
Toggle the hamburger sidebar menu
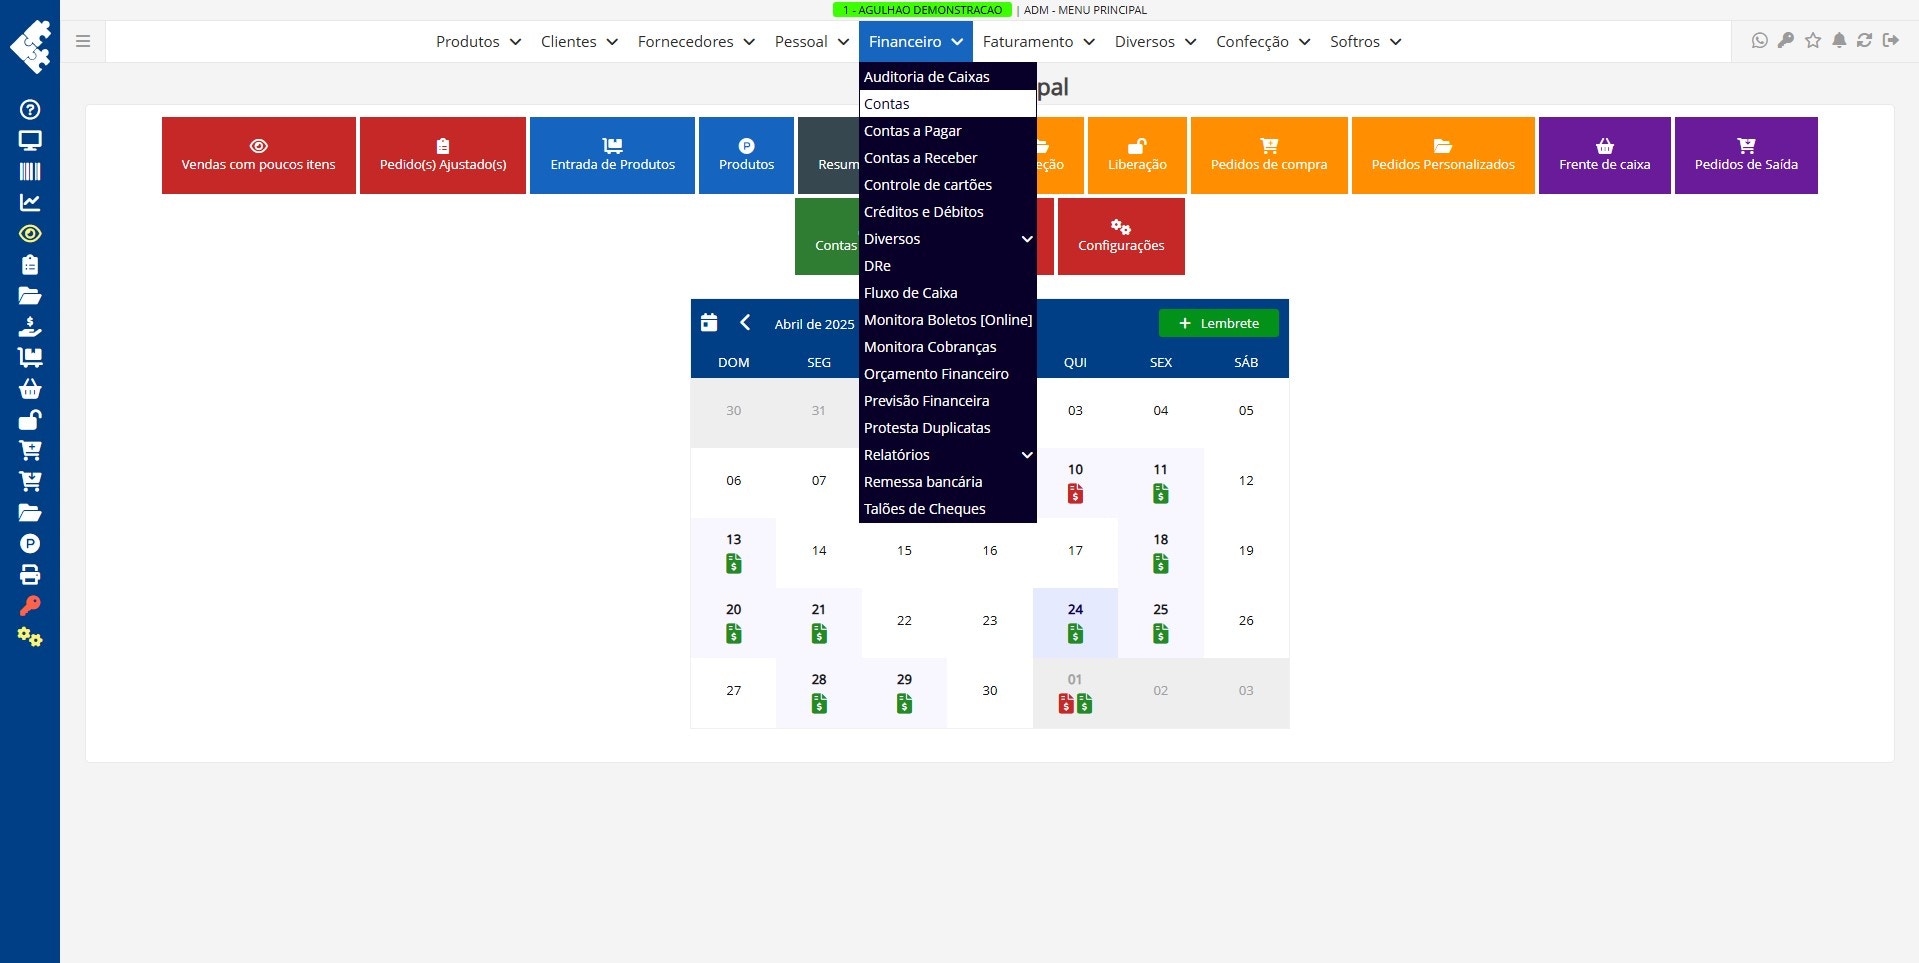(83, 42)
